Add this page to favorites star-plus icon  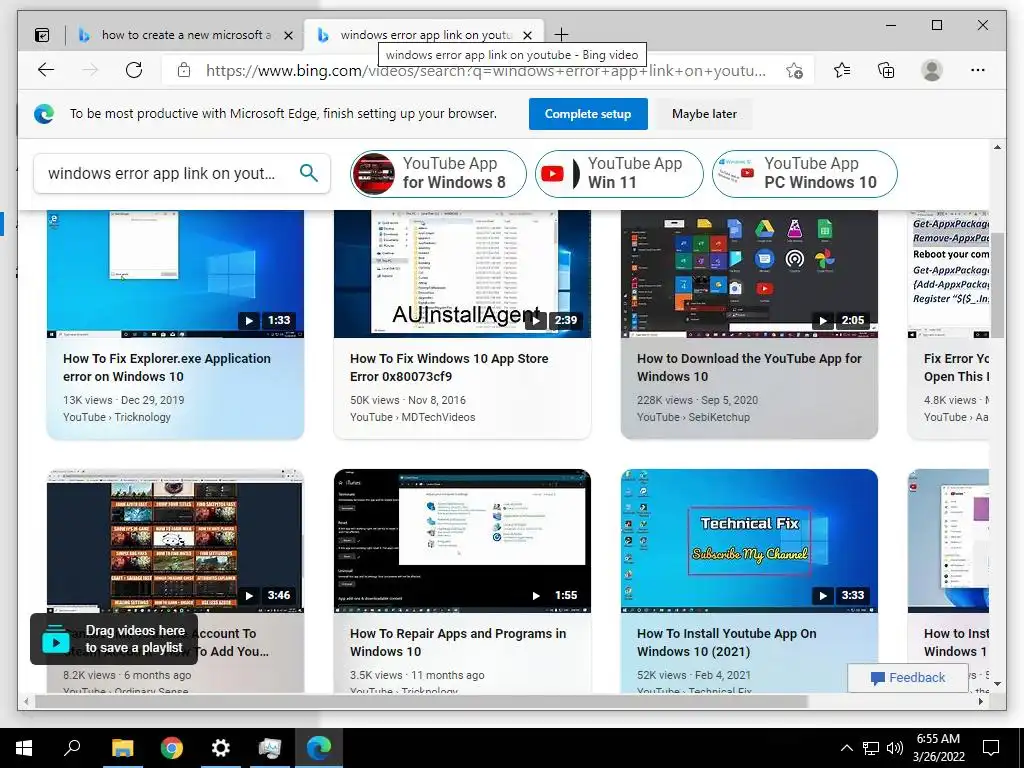point(794,71)
